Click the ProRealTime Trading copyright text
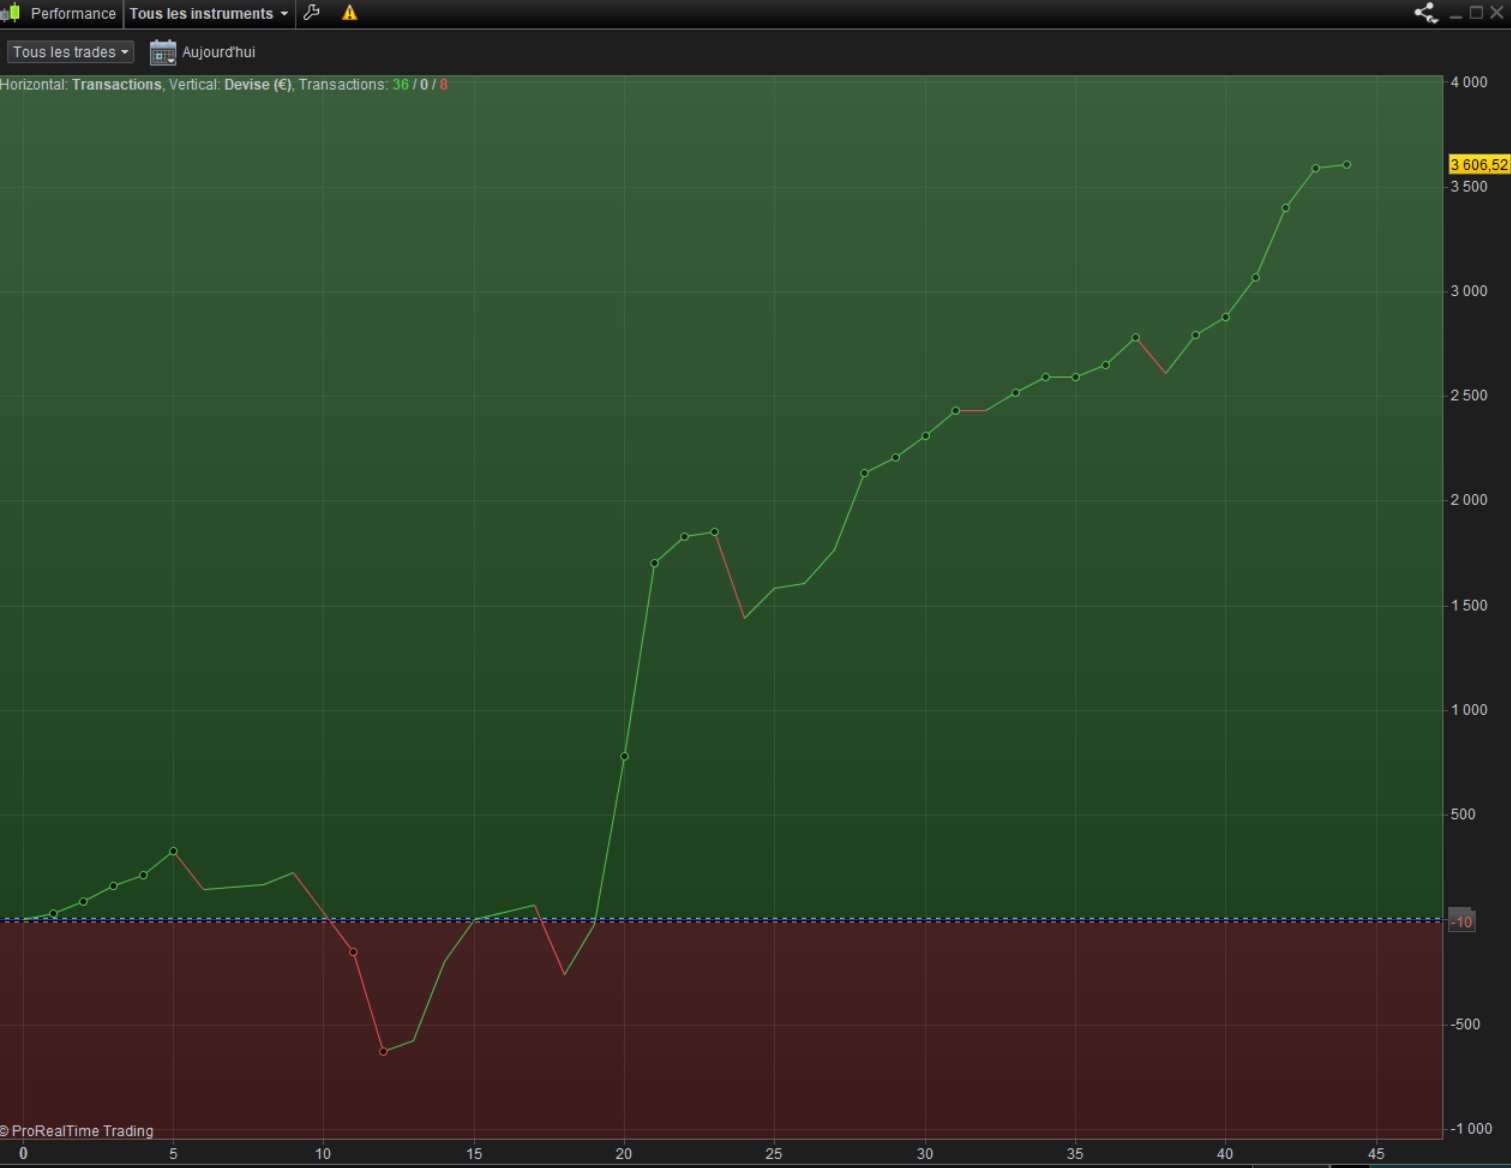Viewport: 1511px width, 1168px height. tap(77, 1131)
